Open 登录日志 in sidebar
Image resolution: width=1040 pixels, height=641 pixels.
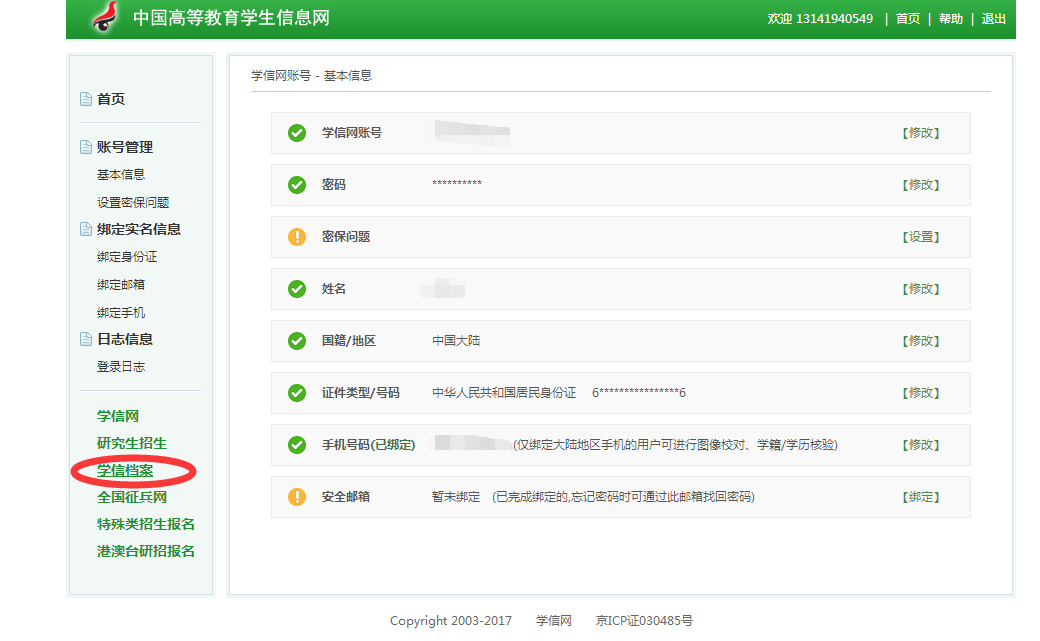(x=121, y=366)
